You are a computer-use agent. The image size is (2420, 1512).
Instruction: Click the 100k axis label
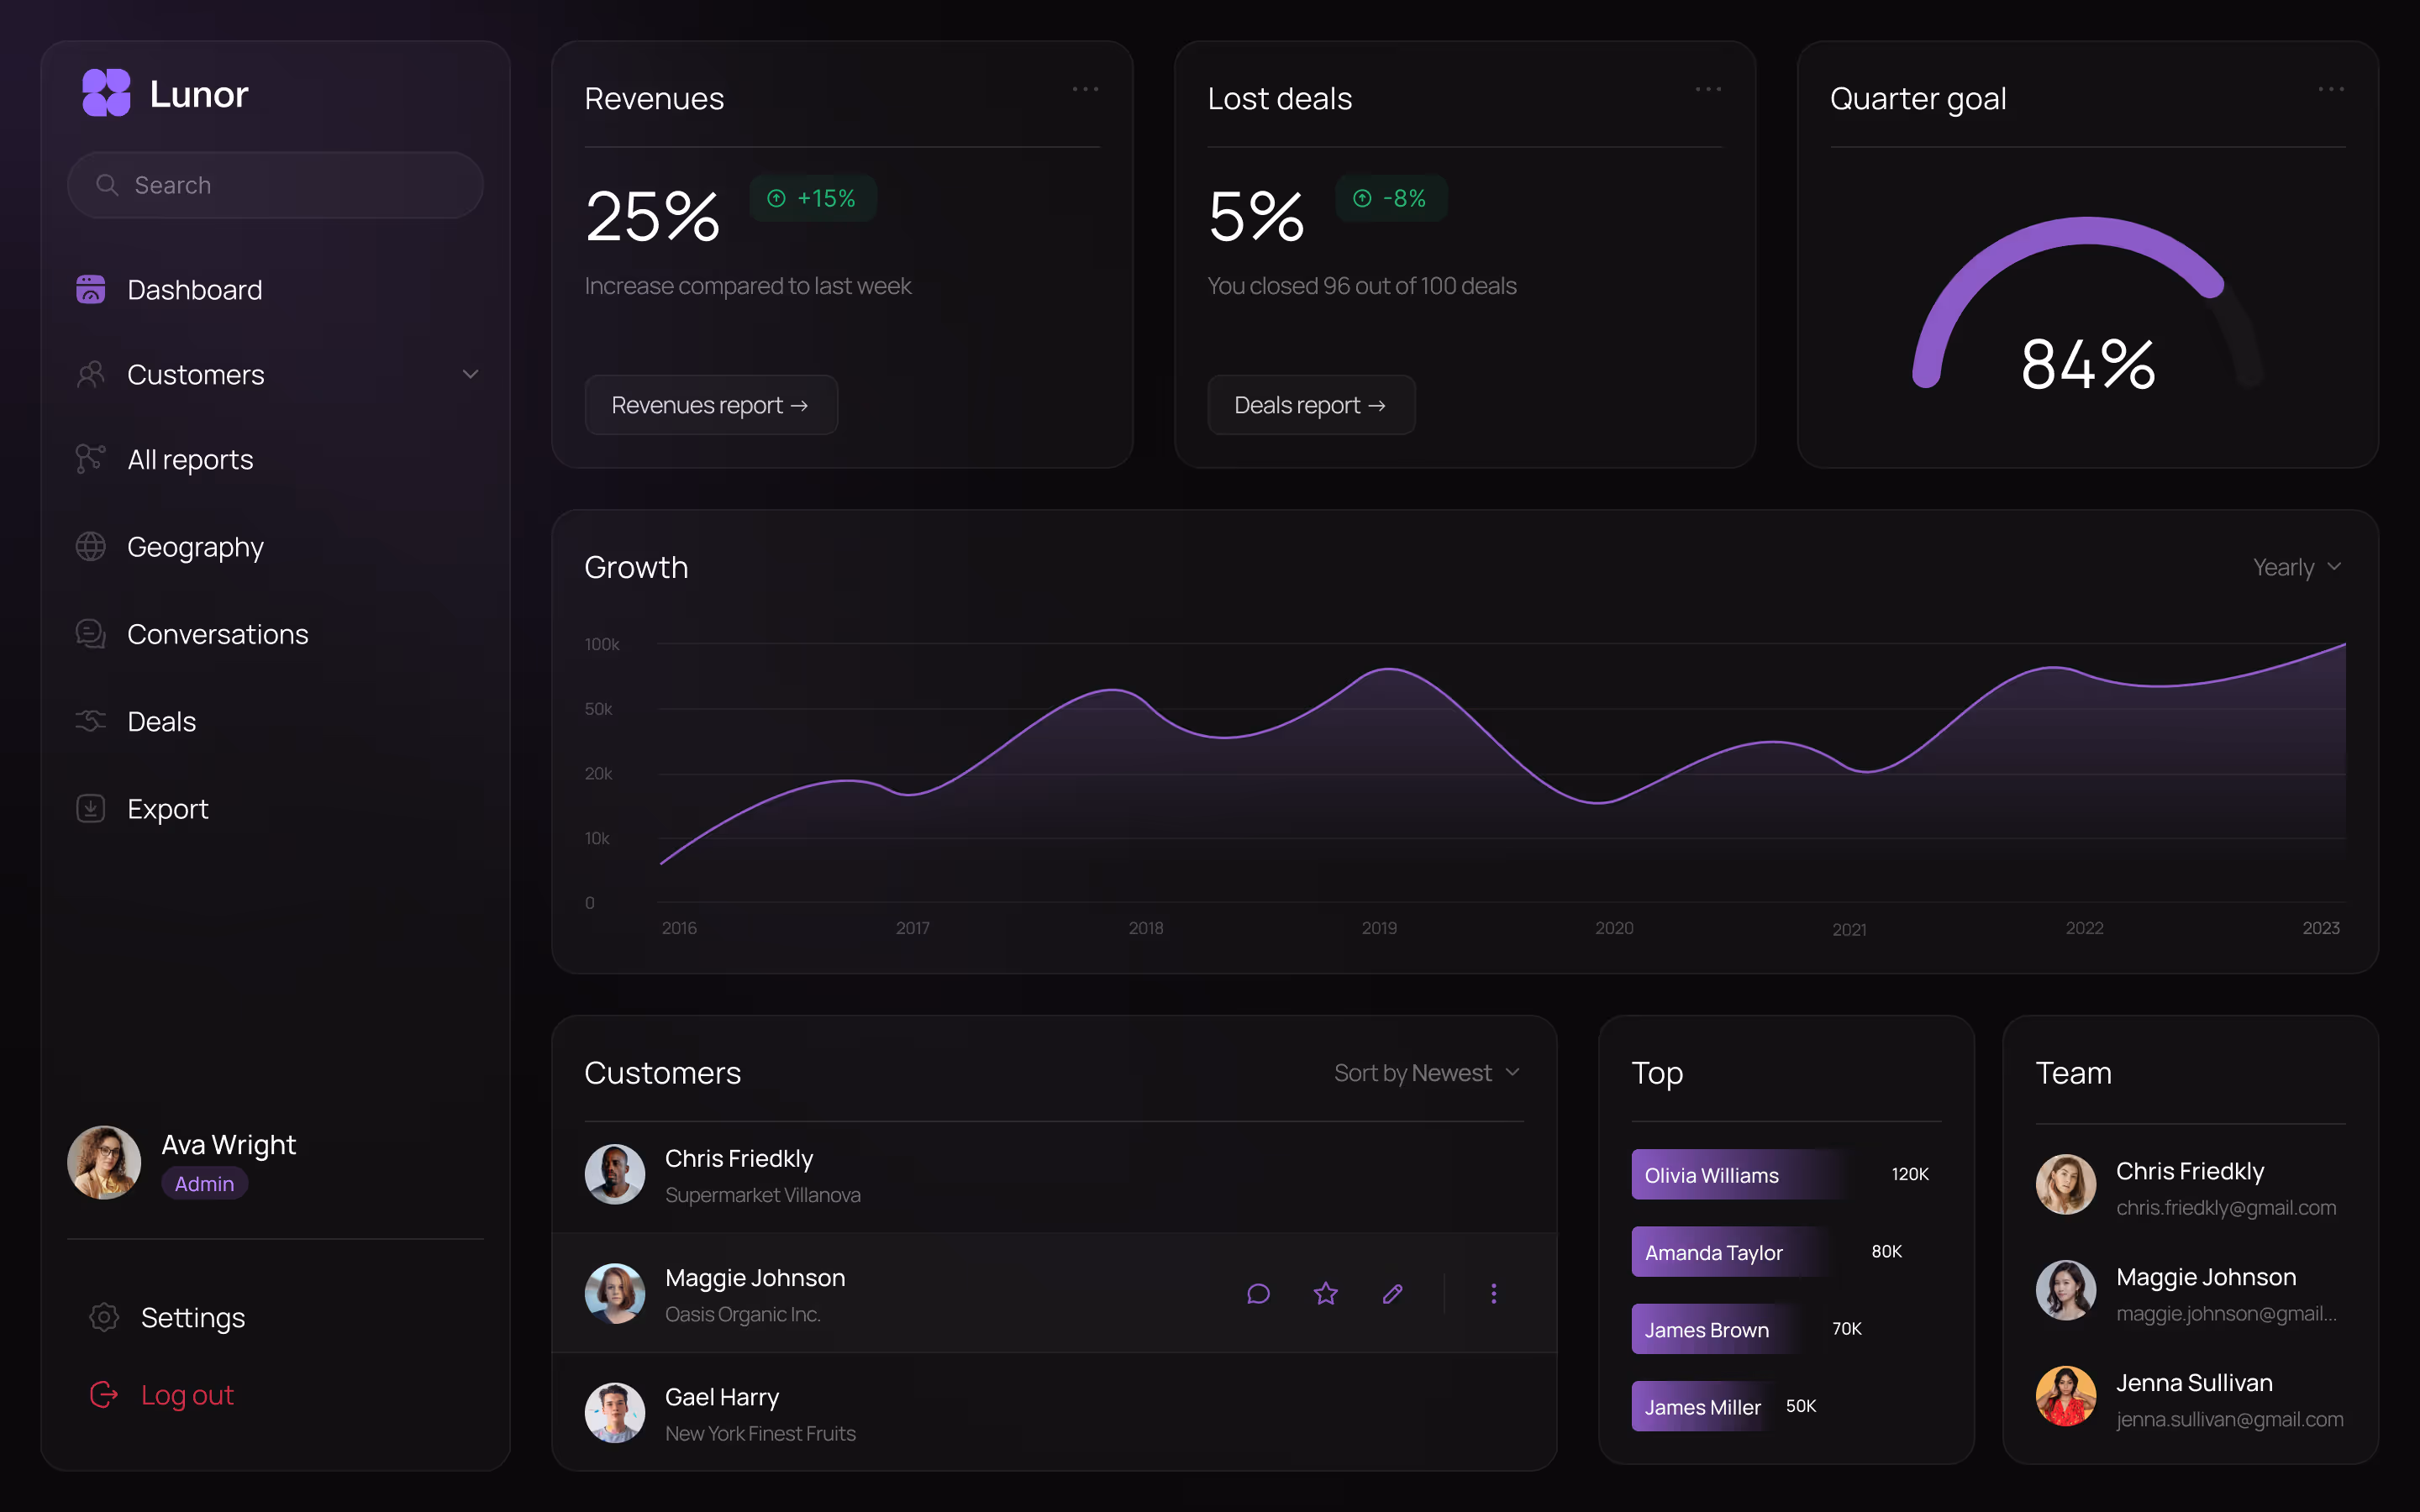pos(602,644)
